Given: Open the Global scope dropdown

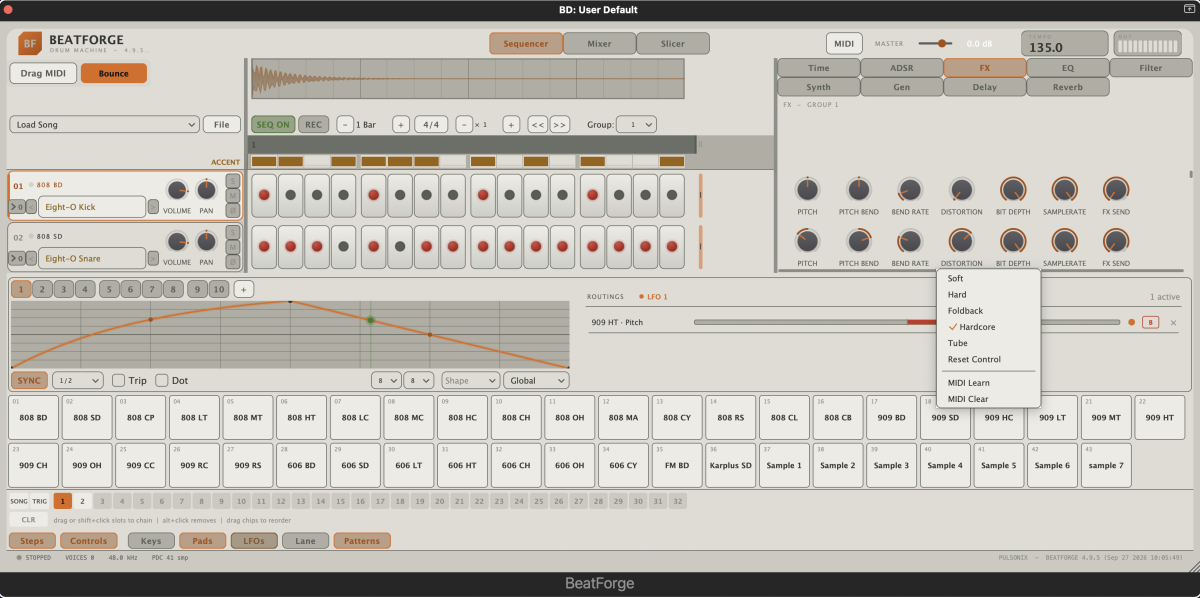Looking at the screenshot, I should click(536, 380).
